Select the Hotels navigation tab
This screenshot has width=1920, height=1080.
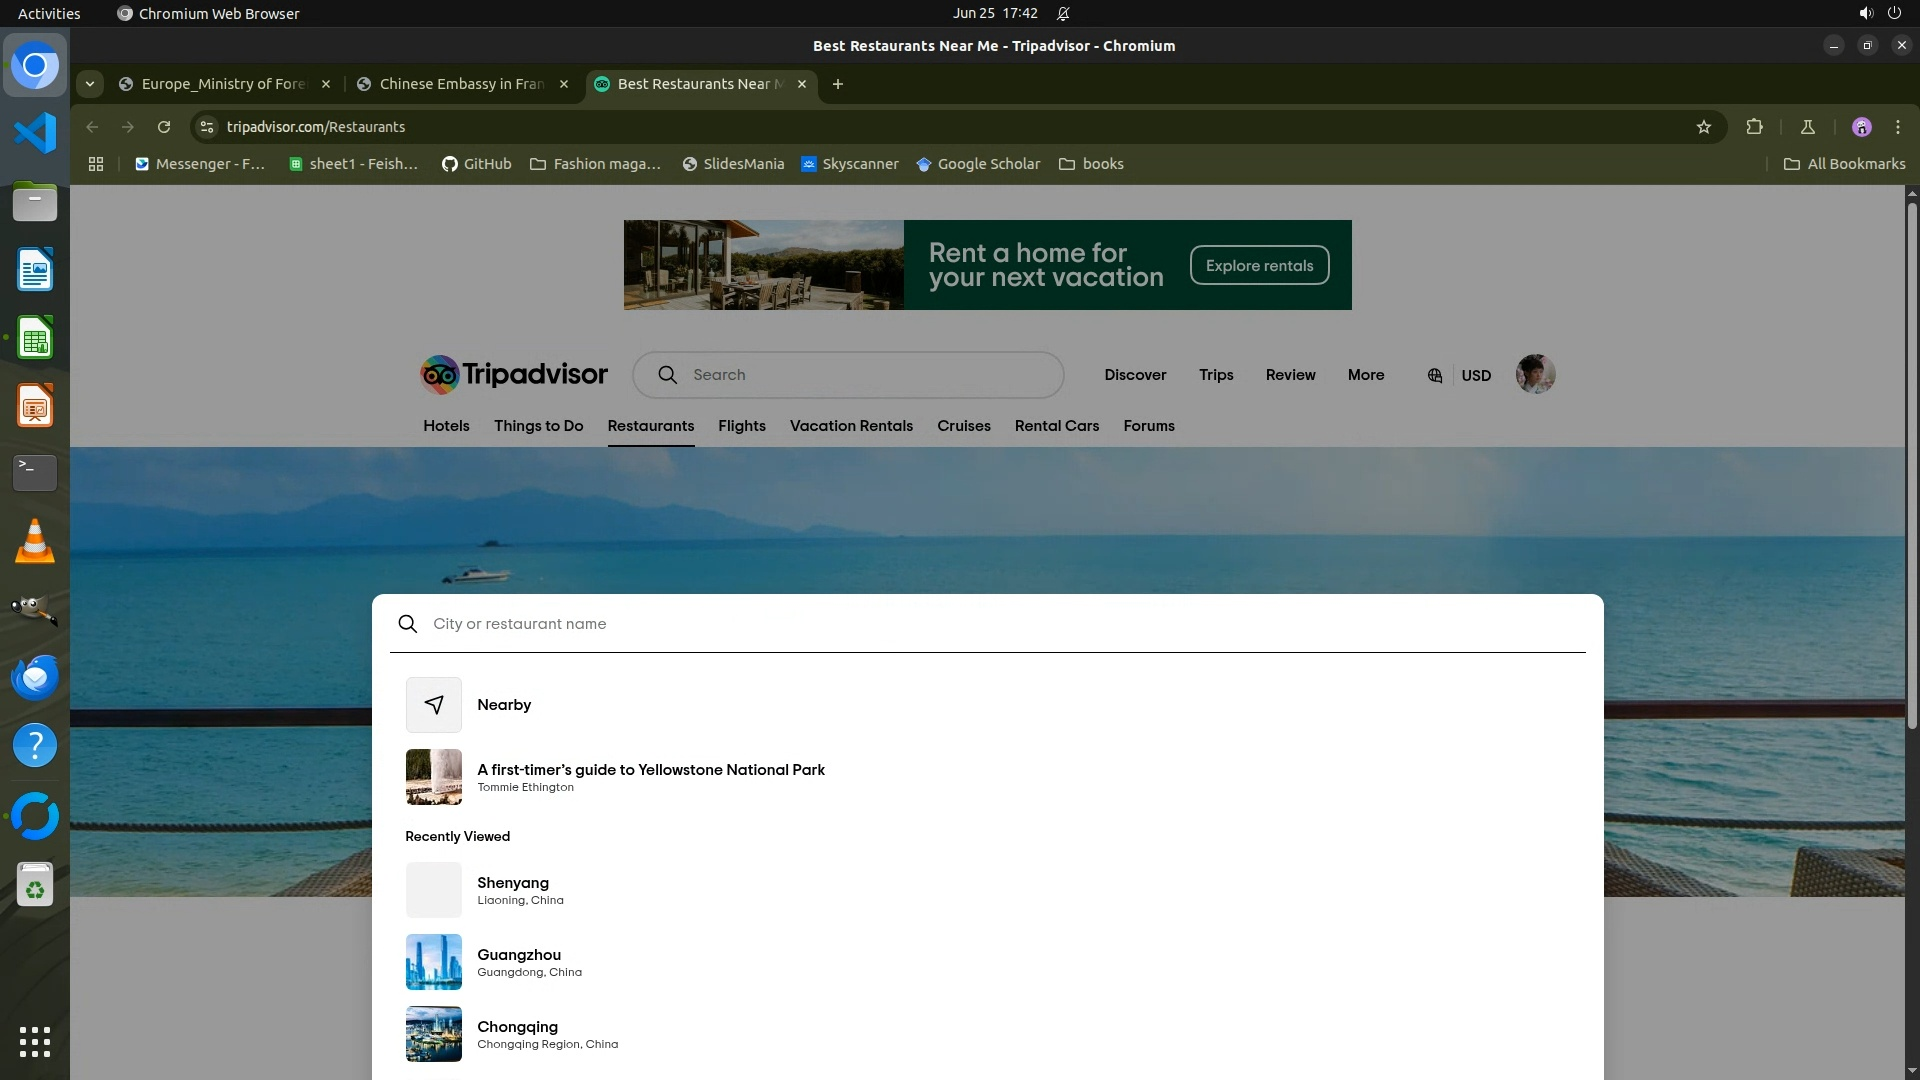(x=446, y=426)
